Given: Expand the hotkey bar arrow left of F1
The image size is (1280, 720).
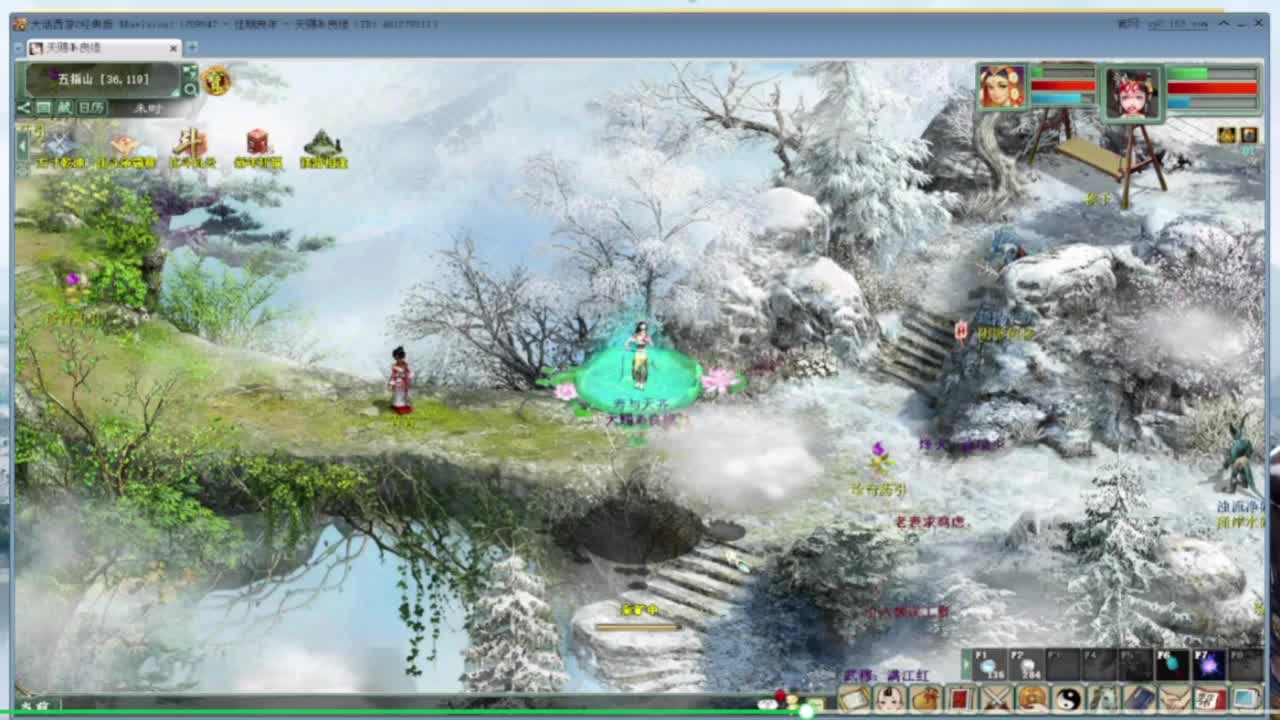Looking at the screenshot, I should pyautogui.click(x=966, y=665).
